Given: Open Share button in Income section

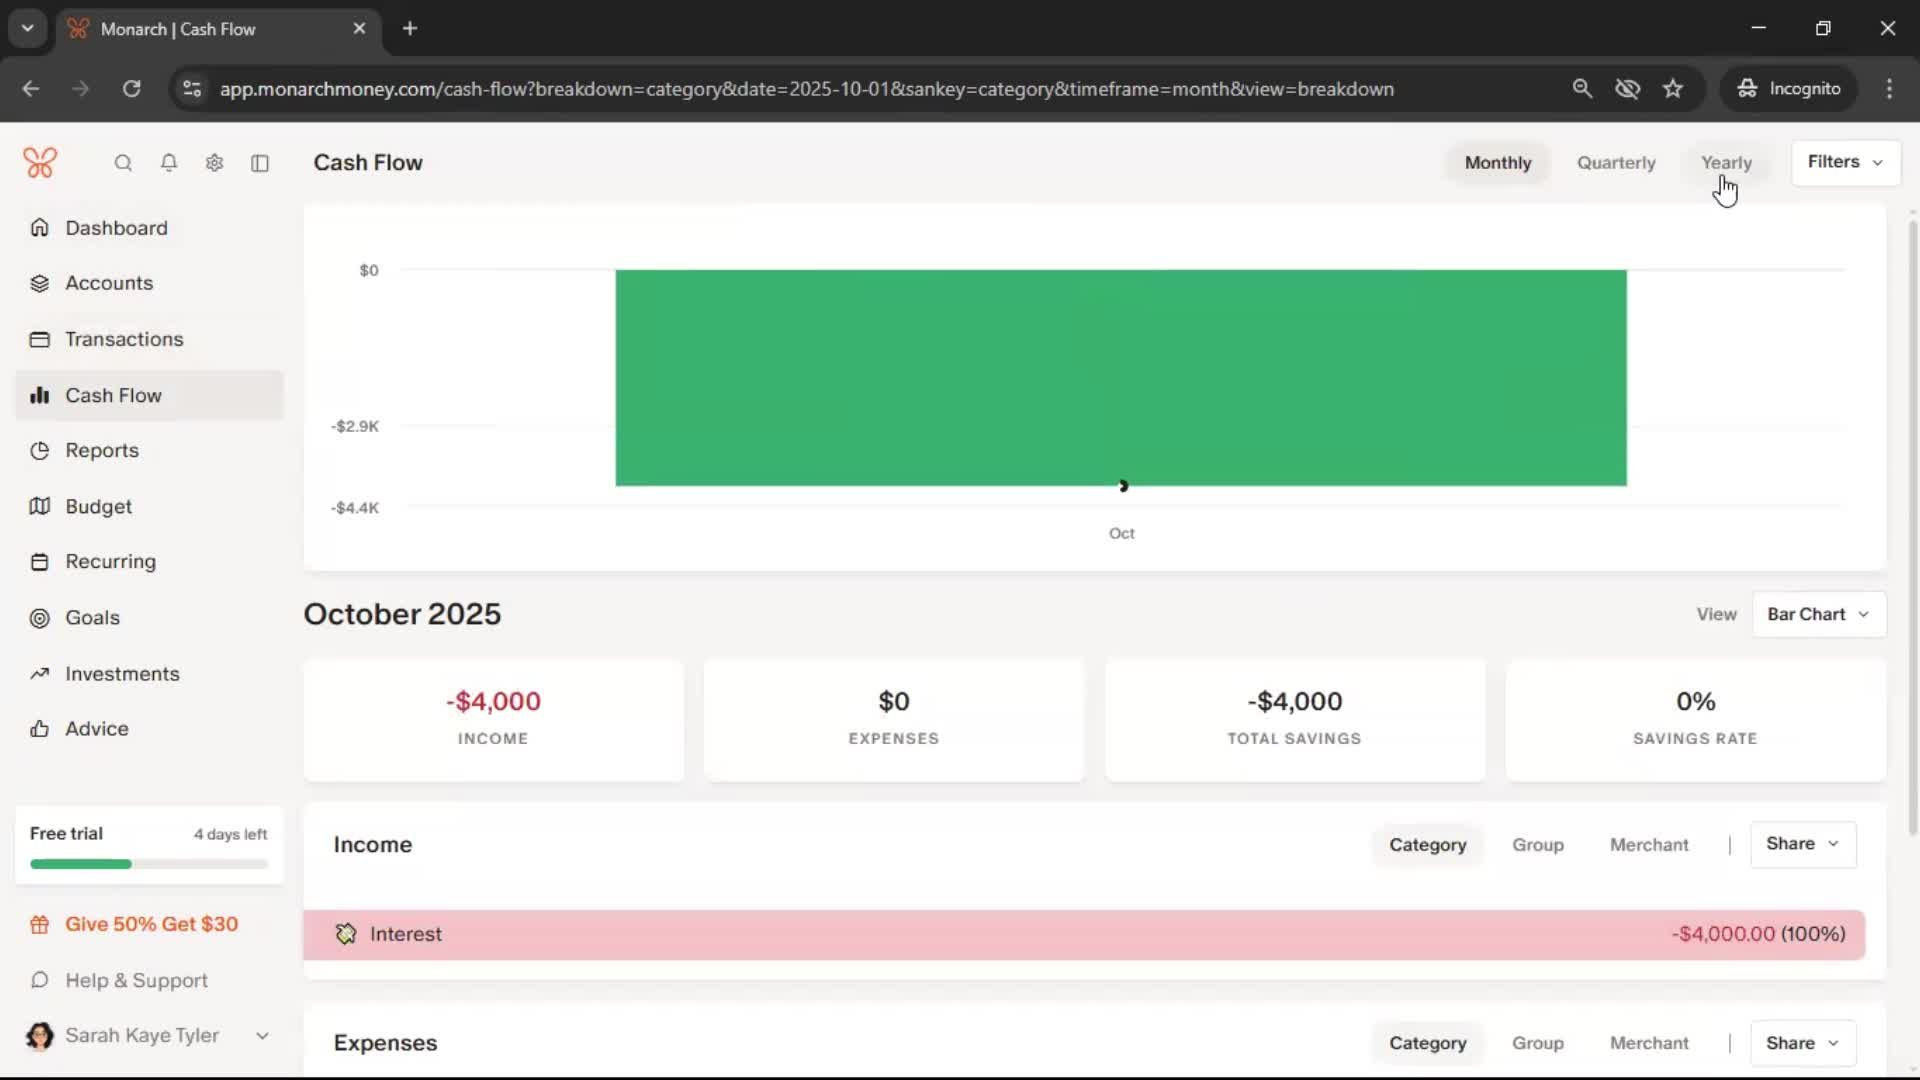Looking at the screenshot, I should (1802, 844).
